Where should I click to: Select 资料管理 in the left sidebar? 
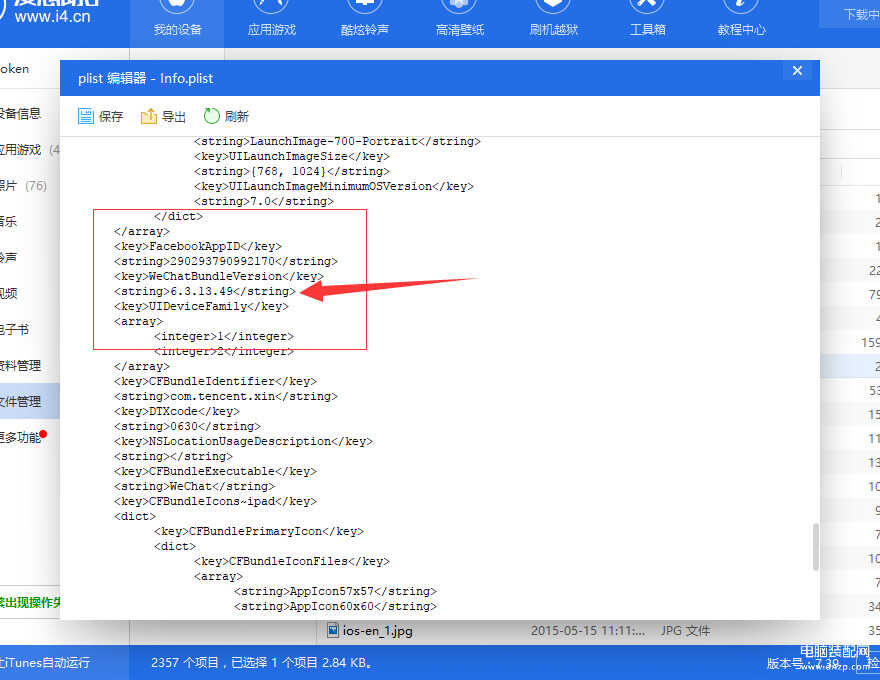(20, 365)
